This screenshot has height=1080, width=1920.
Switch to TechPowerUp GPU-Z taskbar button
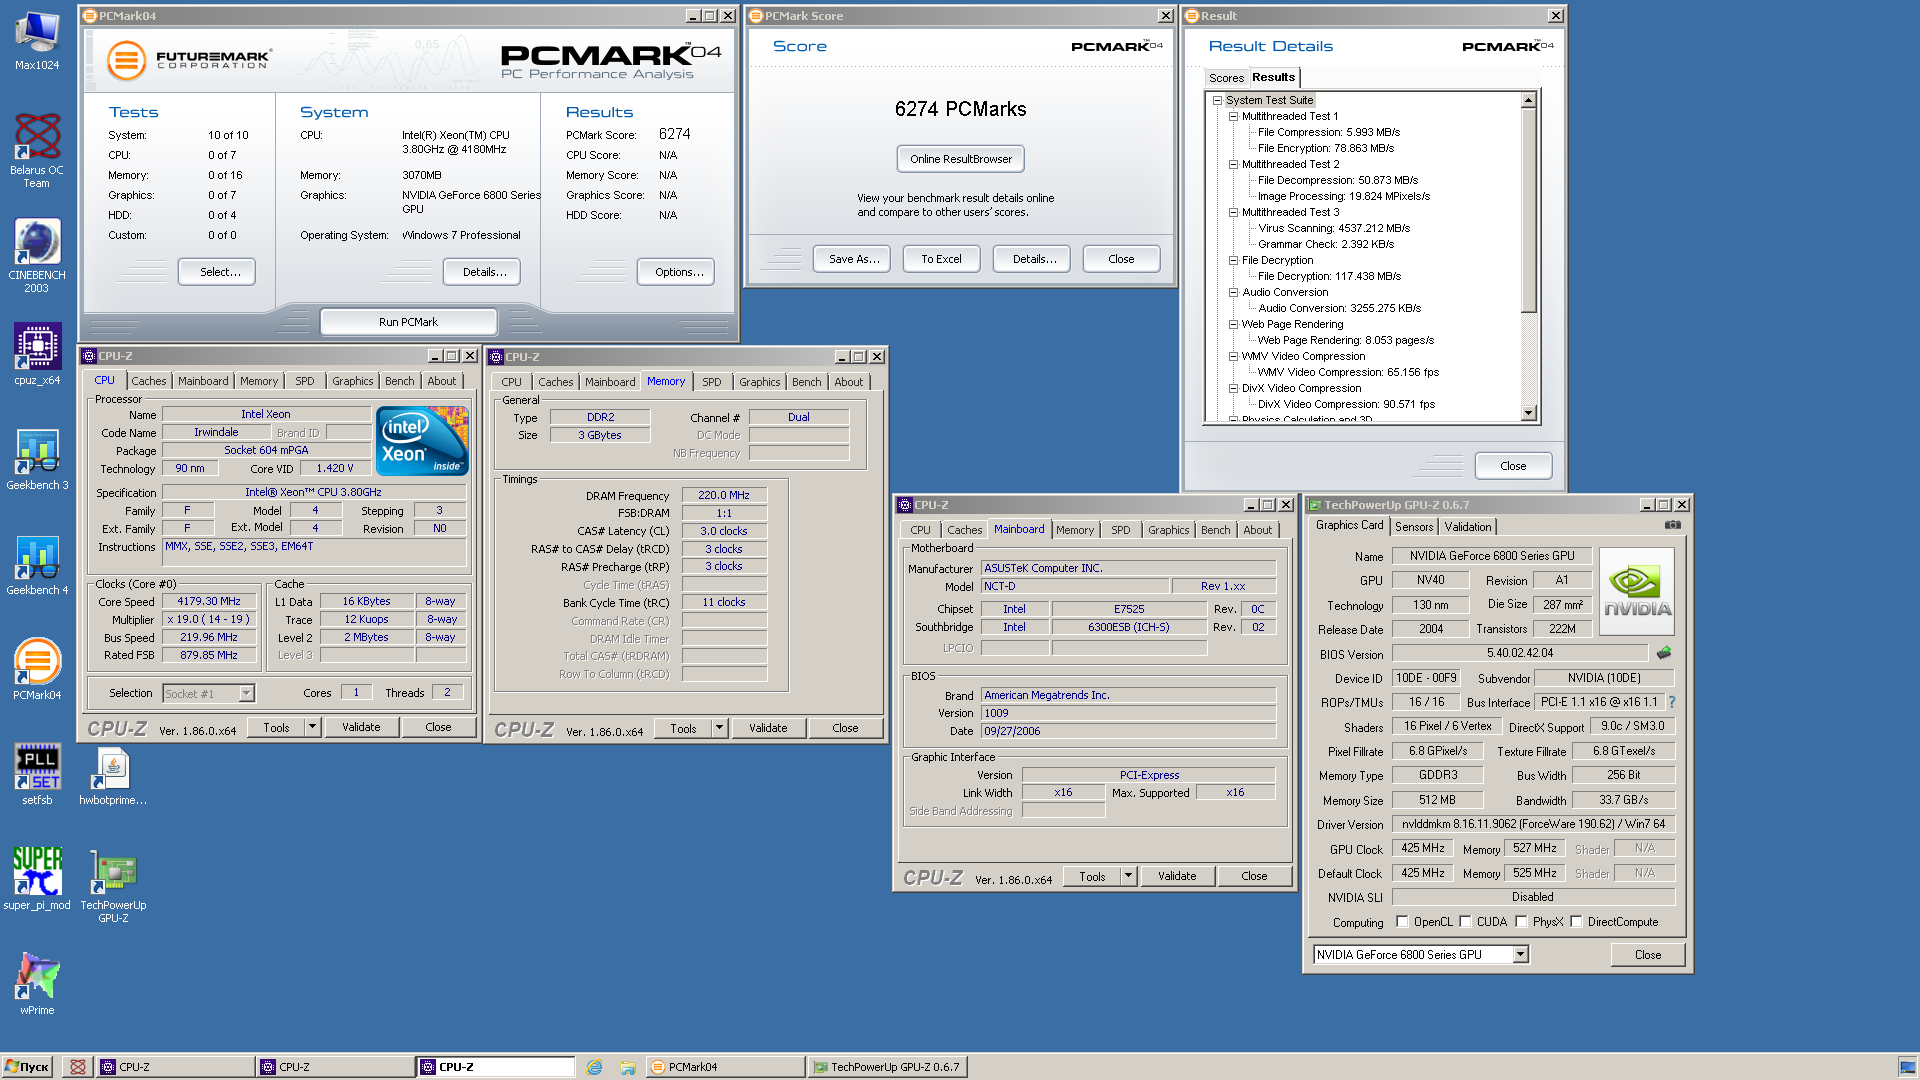coord(887,1067)
